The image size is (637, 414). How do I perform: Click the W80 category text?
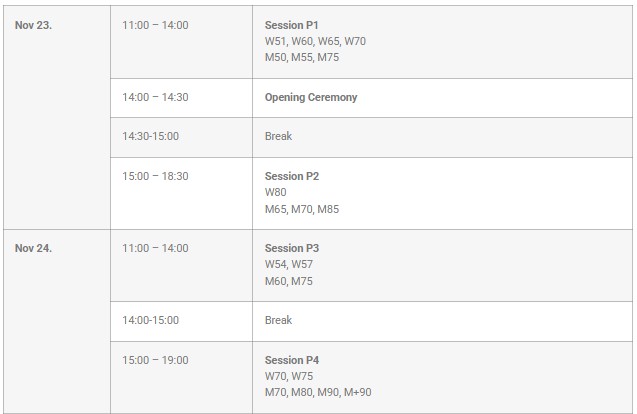coord(275,193)
